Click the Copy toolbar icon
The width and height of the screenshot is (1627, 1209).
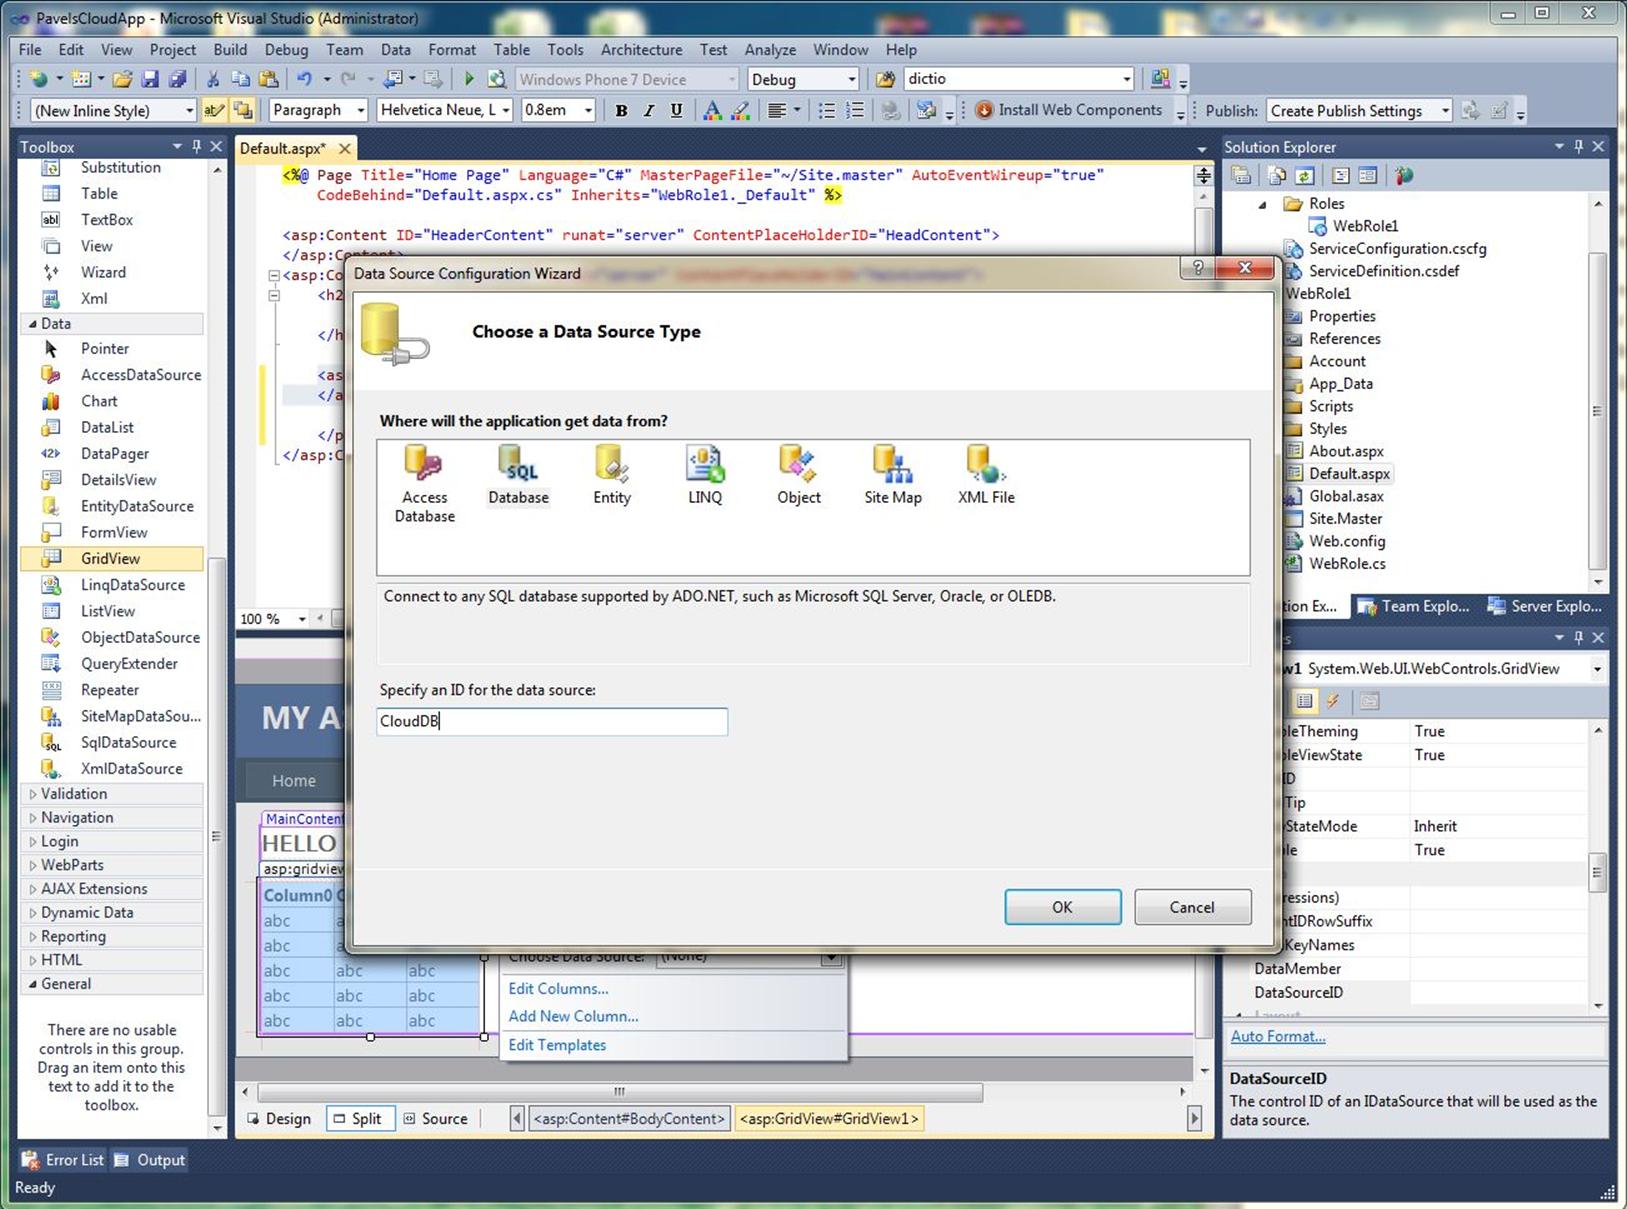point(240,79)
